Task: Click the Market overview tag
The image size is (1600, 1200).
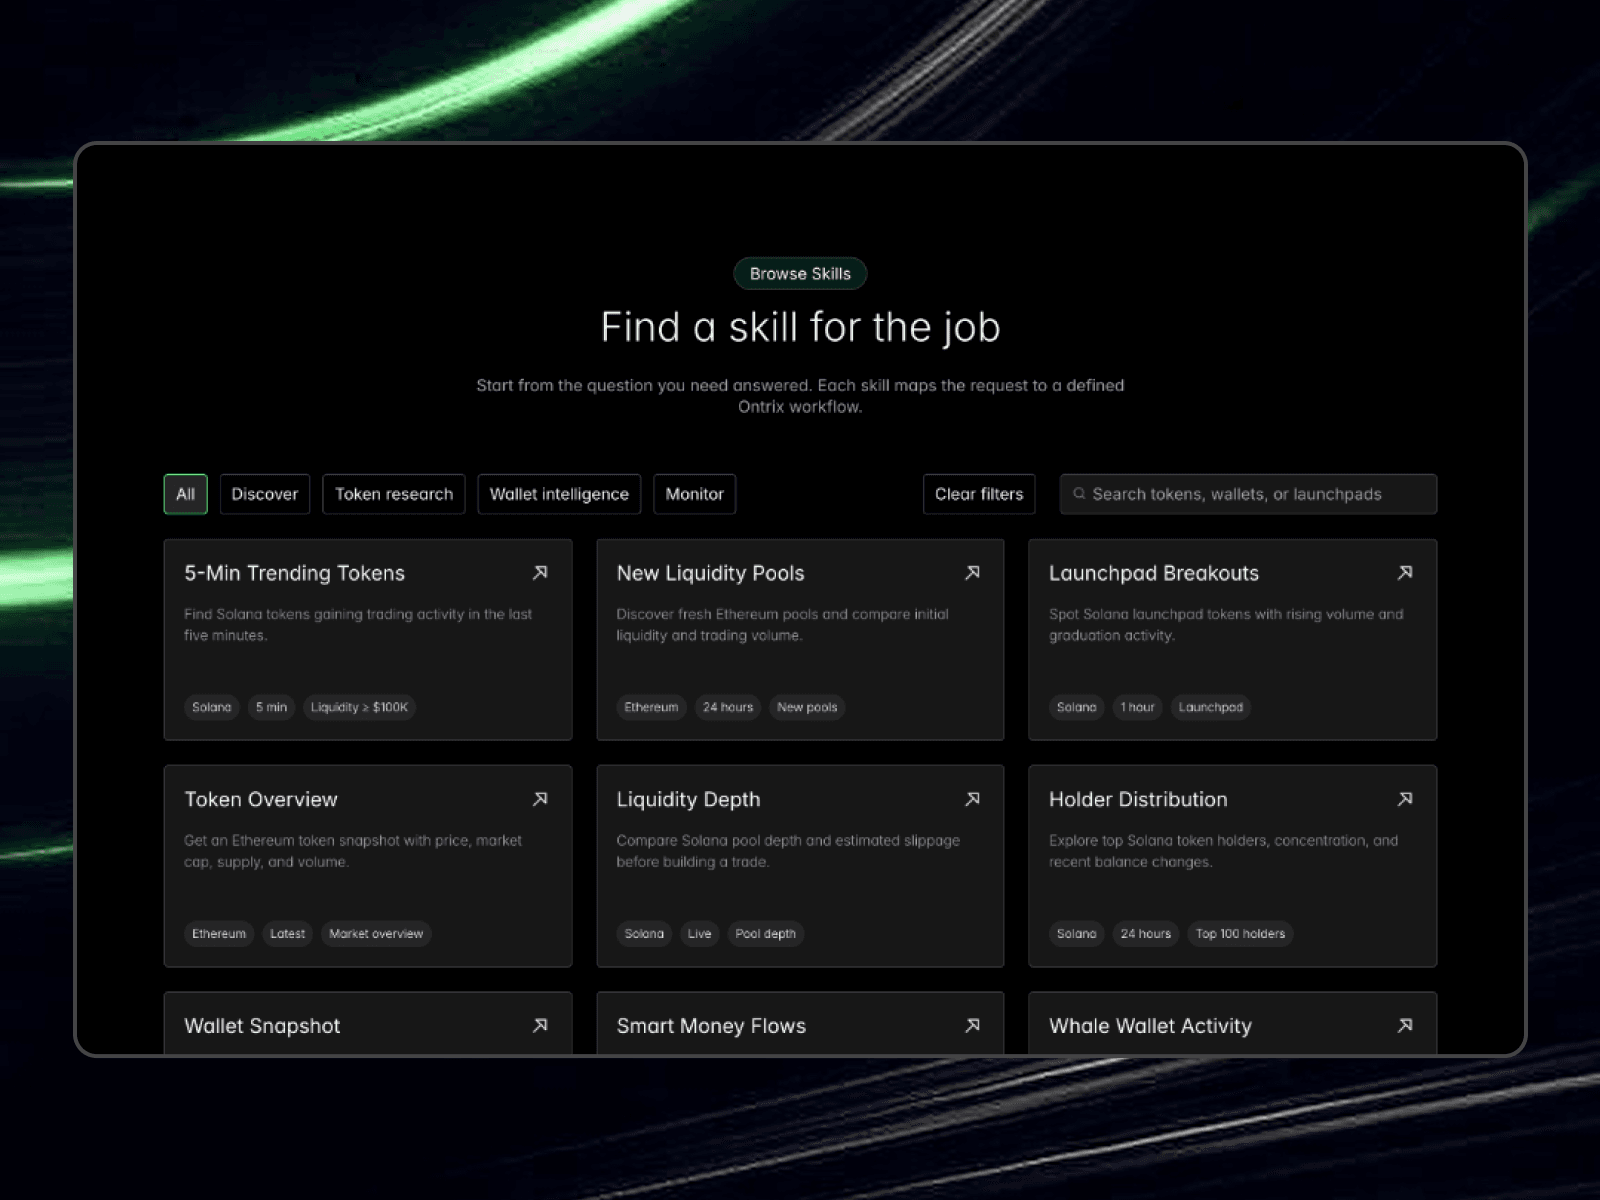Action: [x=376, y=934]
